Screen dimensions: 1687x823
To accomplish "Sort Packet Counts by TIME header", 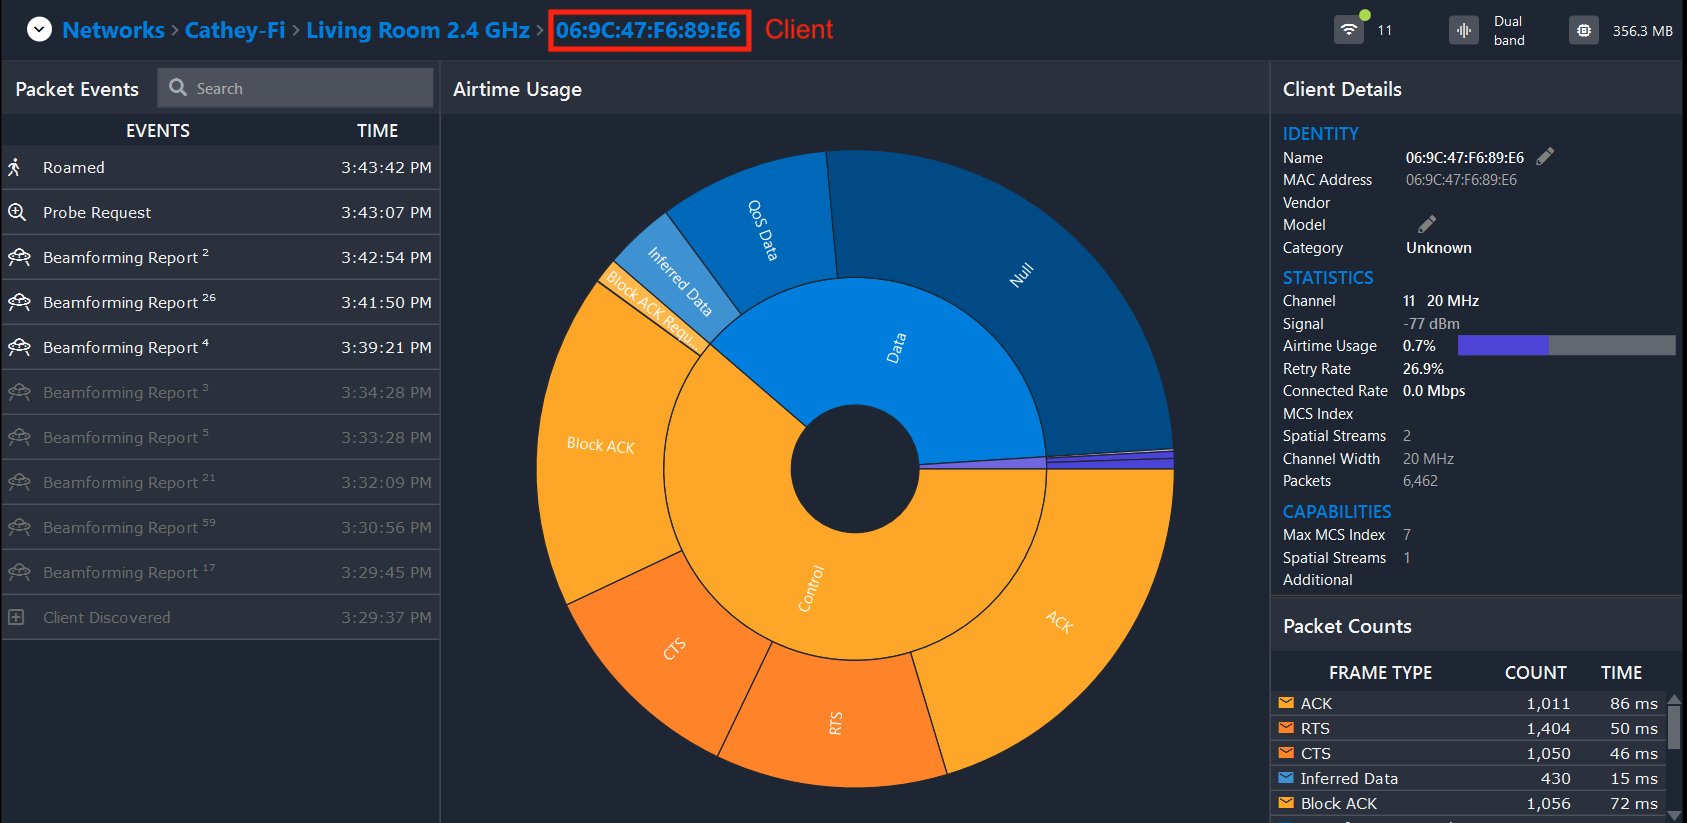I will [x=1621, y=673].
